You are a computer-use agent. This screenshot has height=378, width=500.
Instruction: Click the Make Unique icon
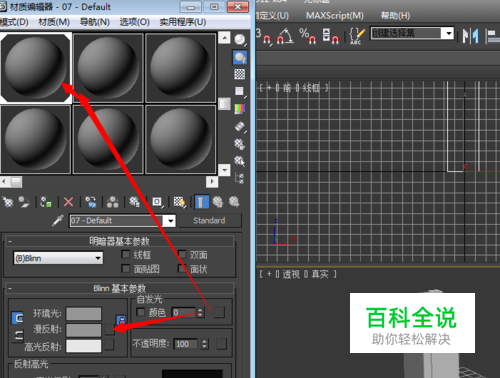[113, 202]
